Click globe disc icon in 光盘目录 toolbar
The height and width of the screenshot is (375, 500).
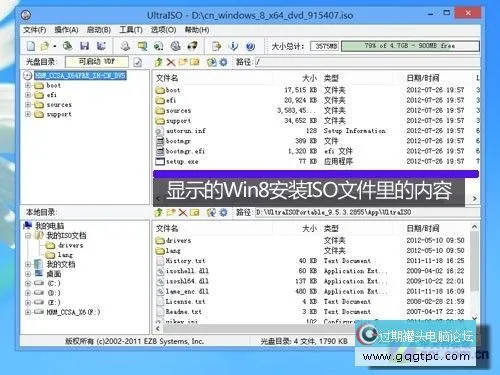[211, 62]
